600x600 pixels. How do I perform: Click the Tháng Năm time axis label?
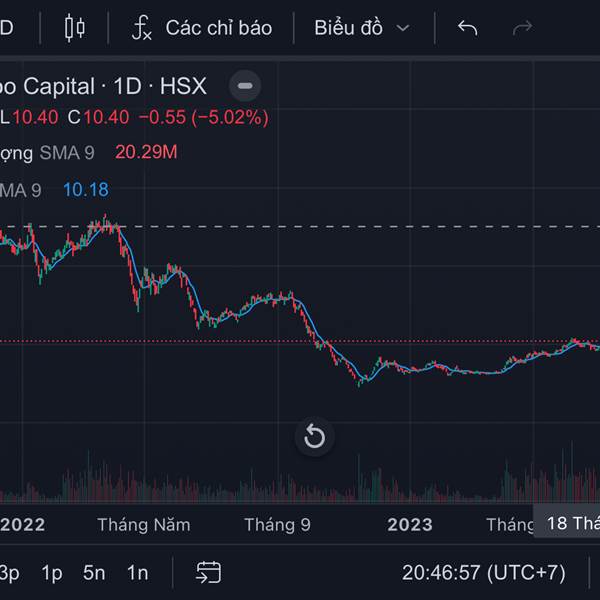click(137, 525)
